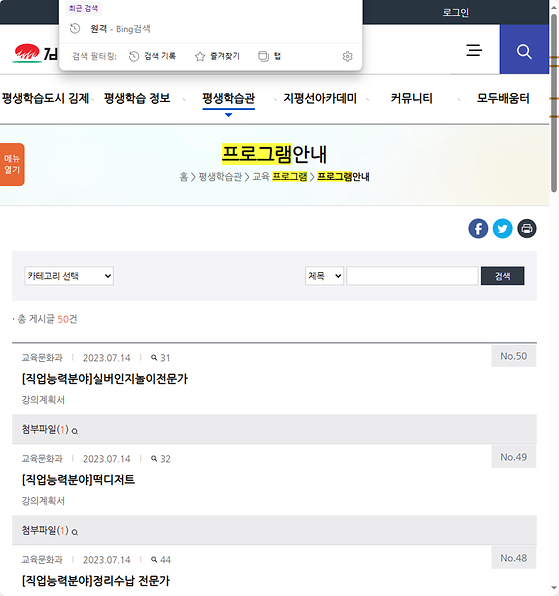559x596 pixels.
Task: Select recent search 원격 Bing검색
Action: coord(211,29)
